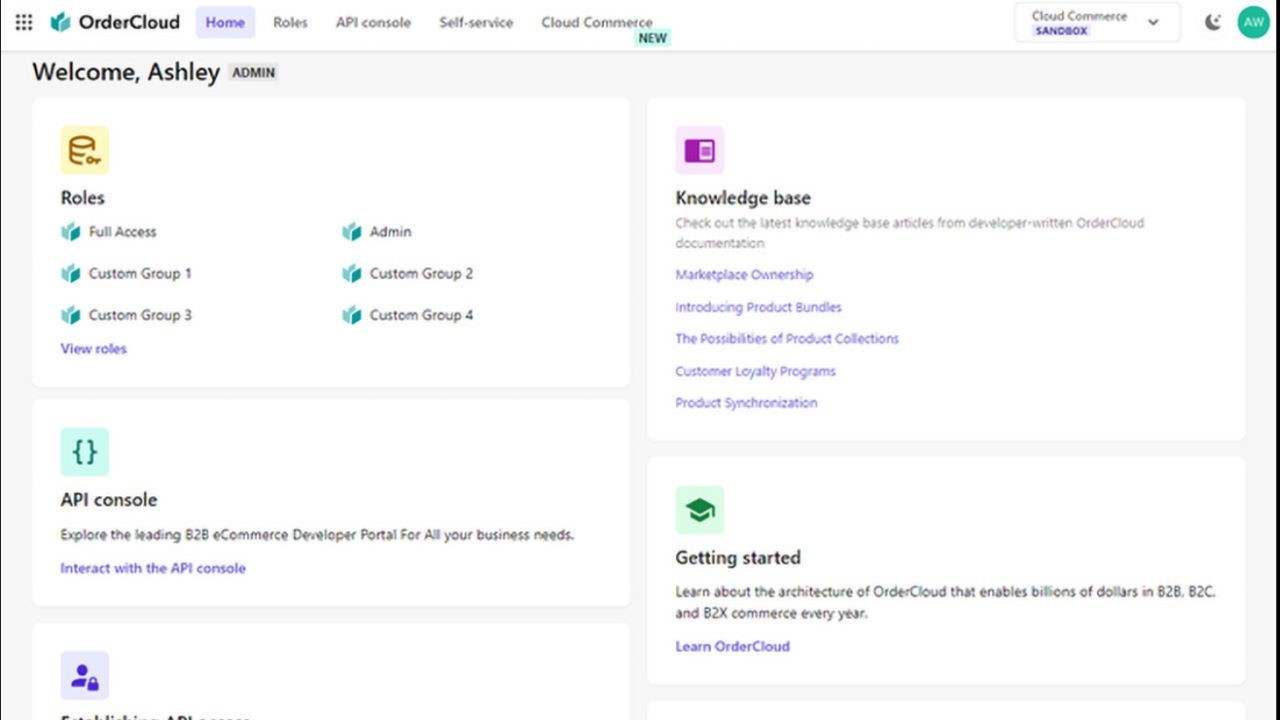Click the OrderCloud logo
The width and height of the screenshot is (1280, 720).
[115, 22]
